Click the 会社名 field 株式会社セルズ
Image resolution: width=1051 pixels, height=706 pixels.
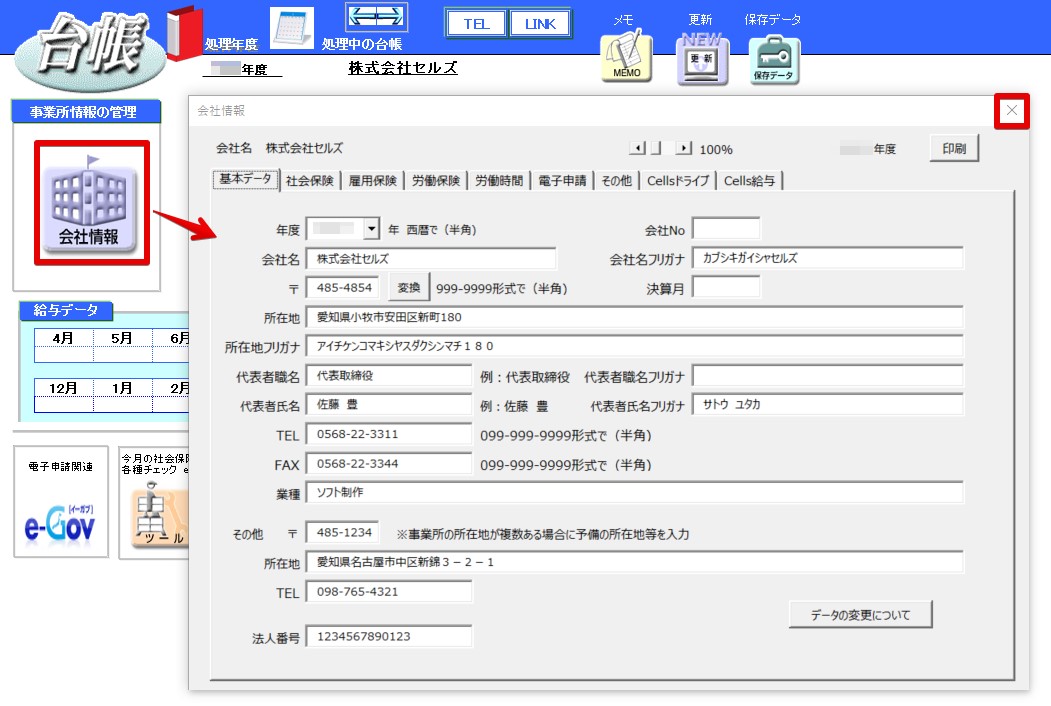[x=430, y=258]
